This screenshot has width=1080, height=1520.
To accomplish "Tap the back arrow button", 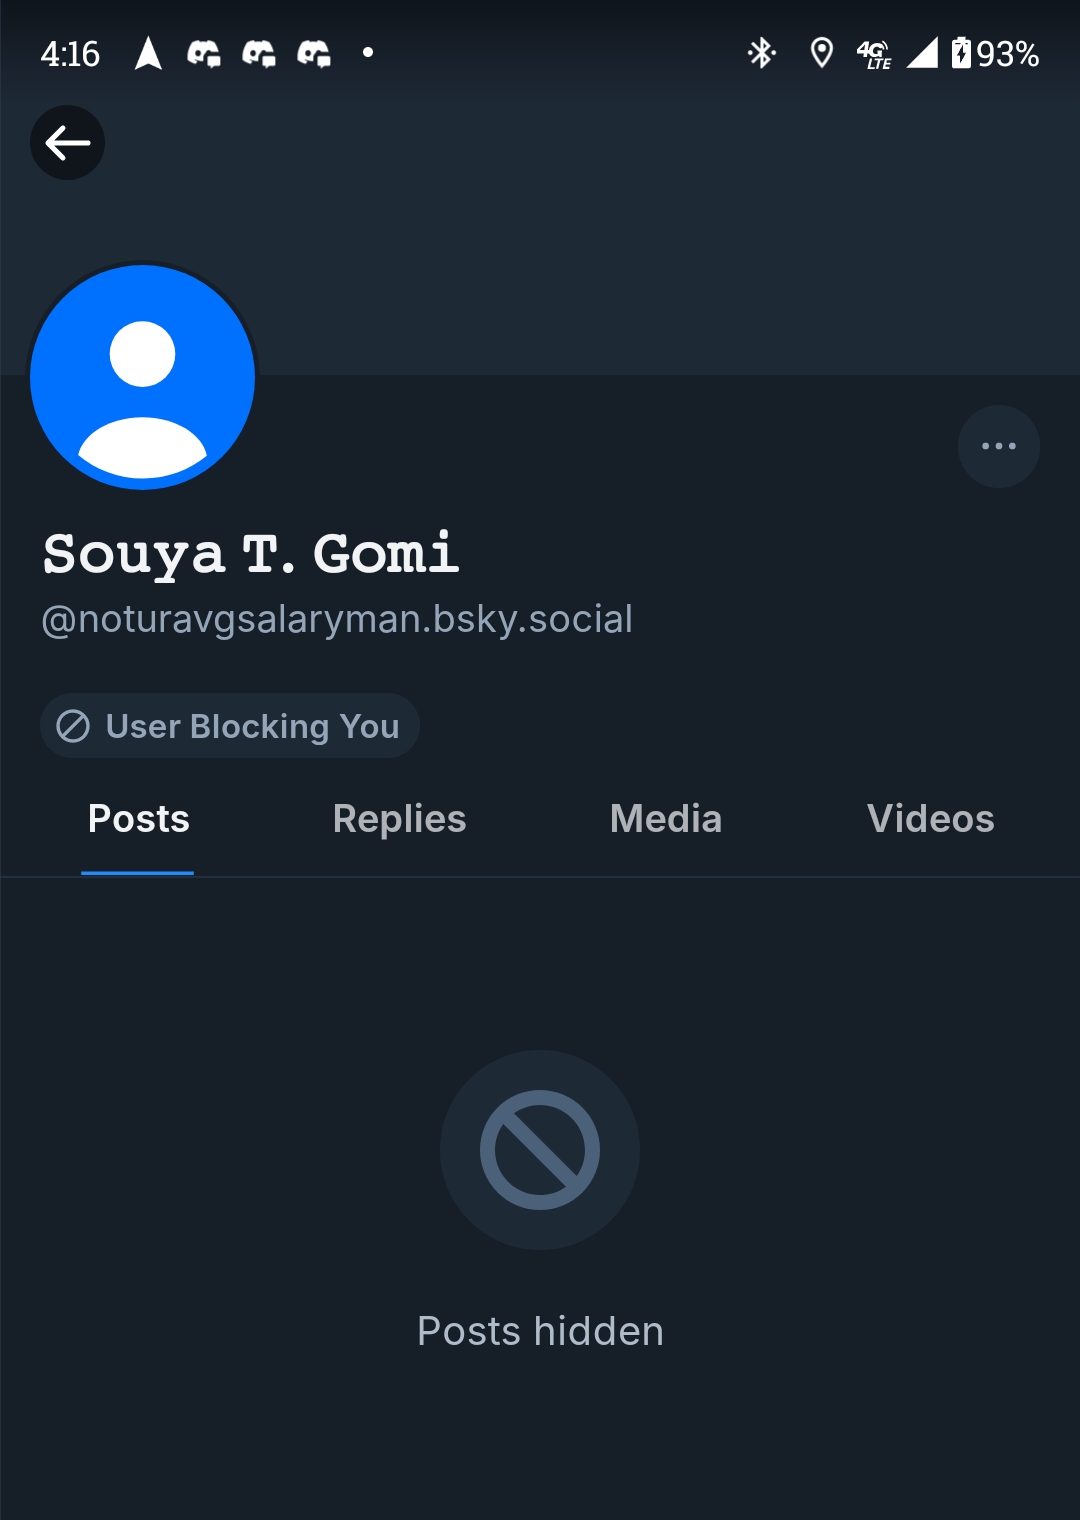I will click(67, 143).
